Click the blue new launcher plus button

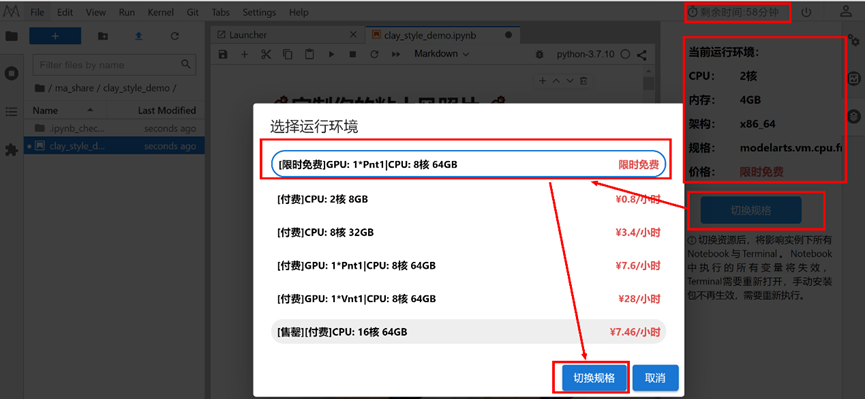coord(55,36)
